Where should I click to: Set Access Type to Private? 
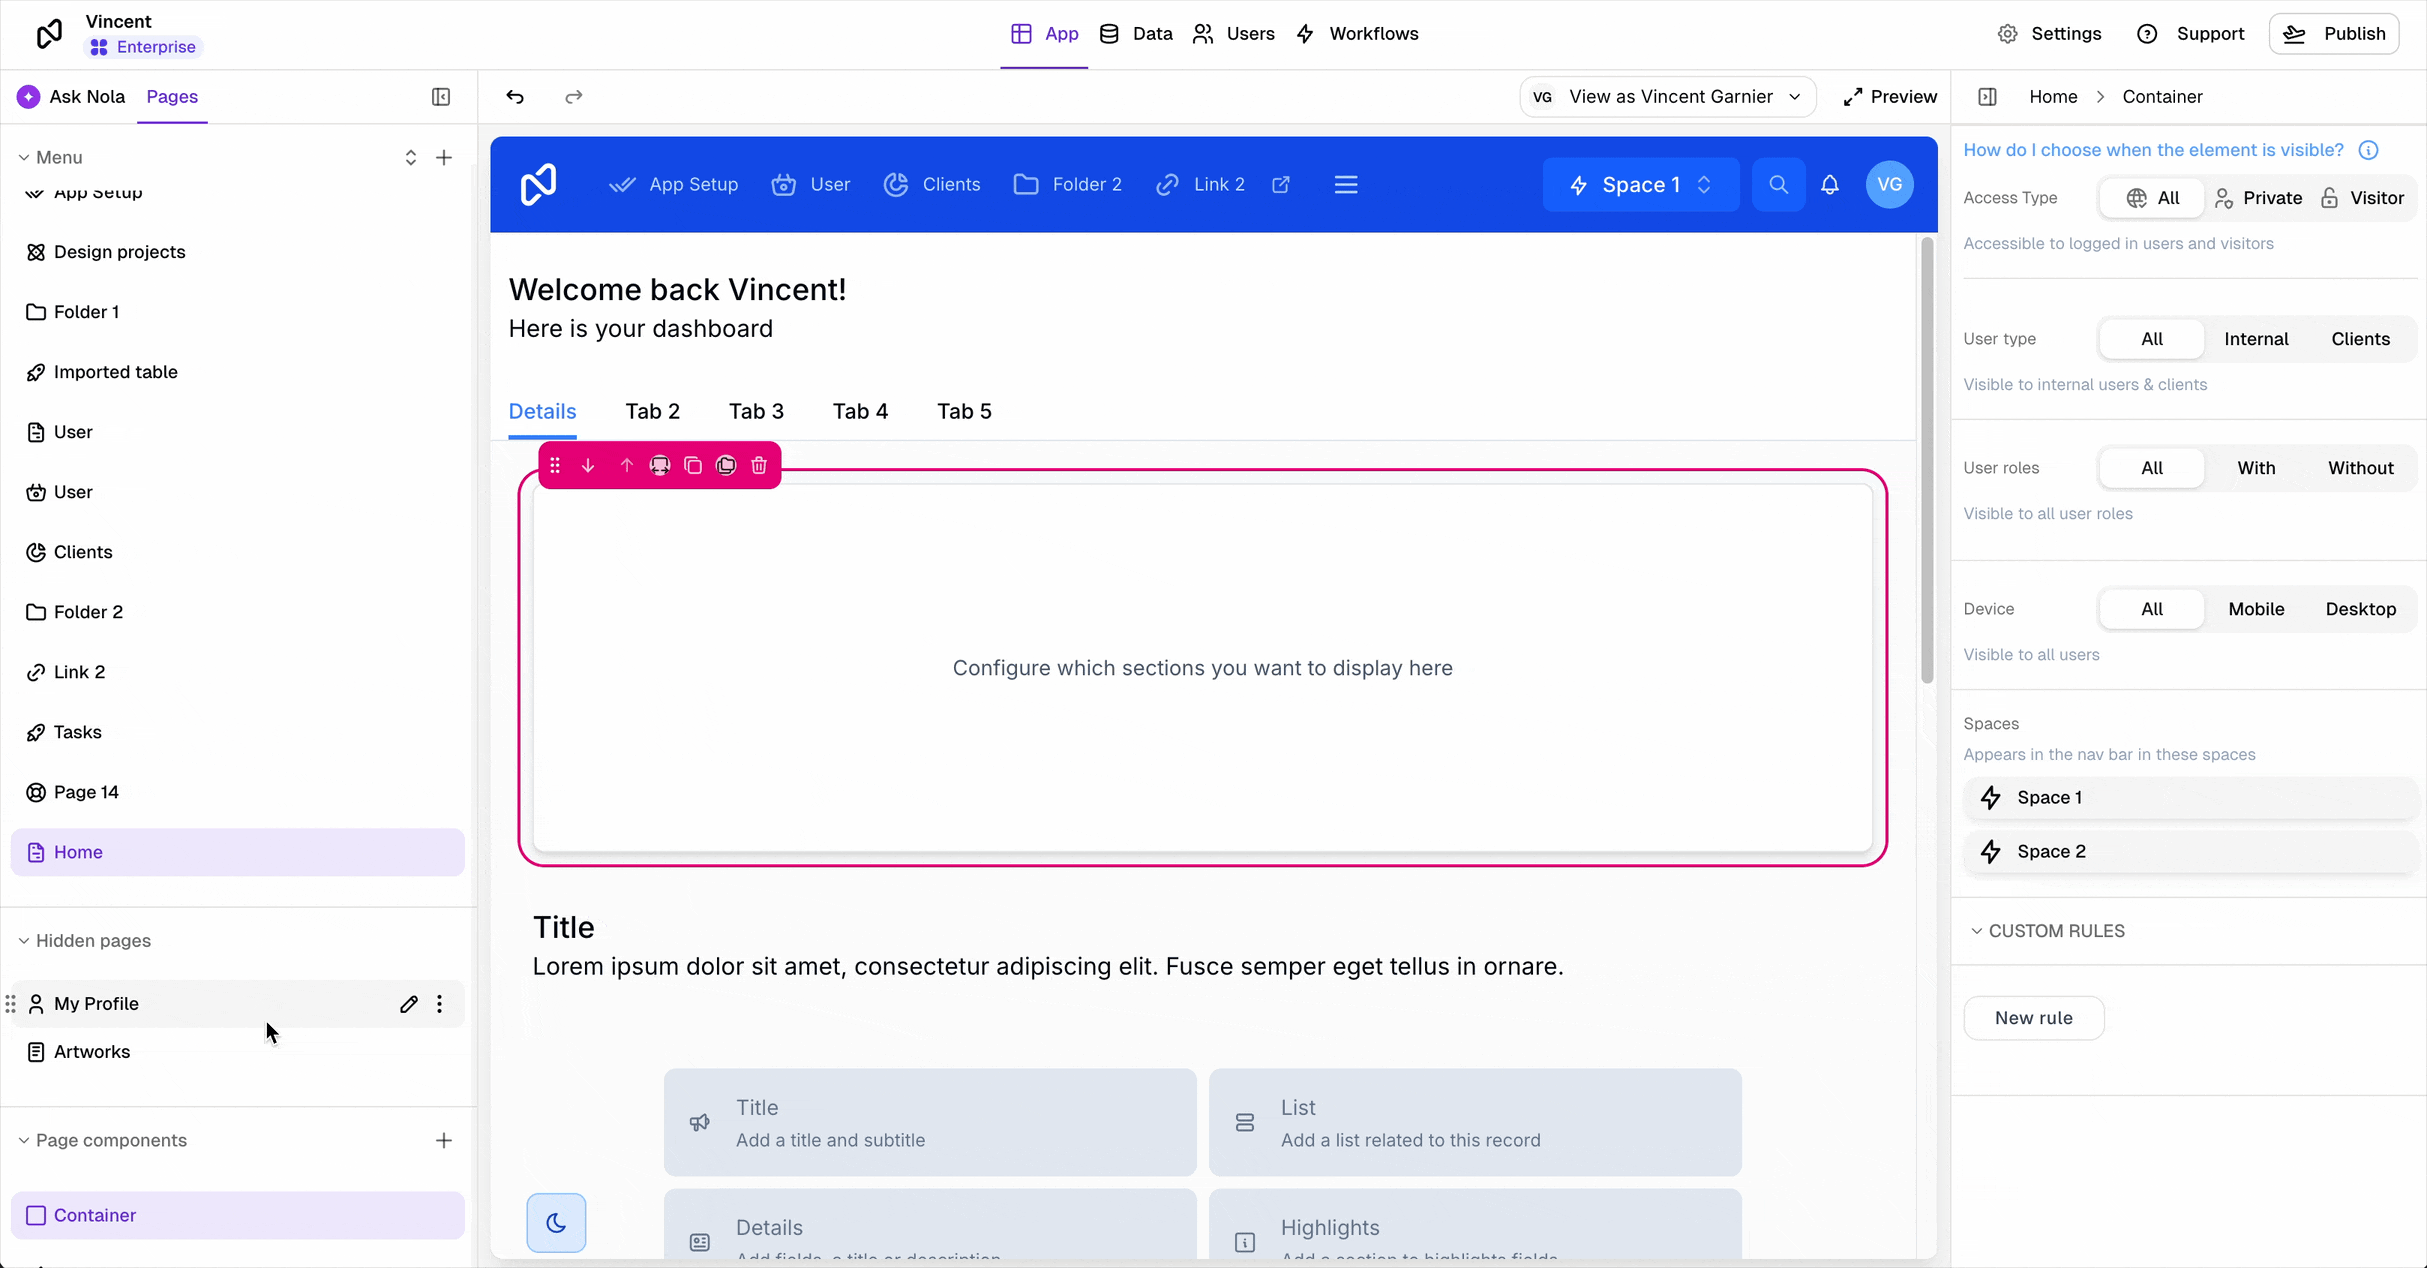click(x=2258, y=198)
